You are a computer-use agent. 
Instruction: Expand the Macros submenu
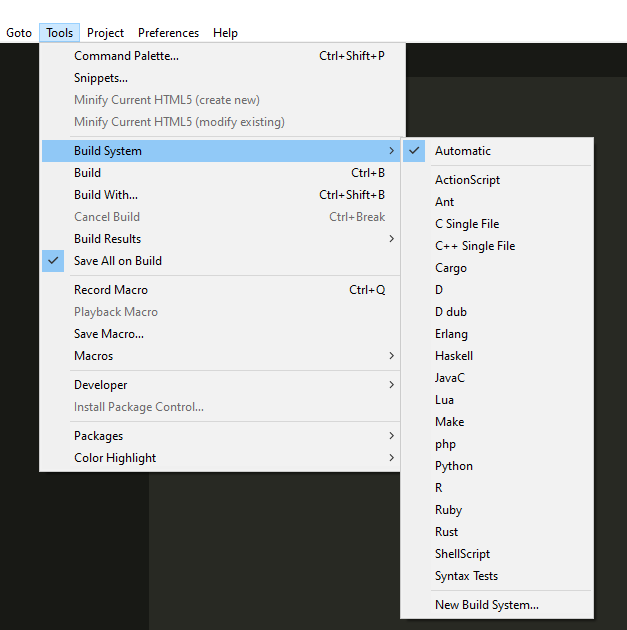pos(93,356)
